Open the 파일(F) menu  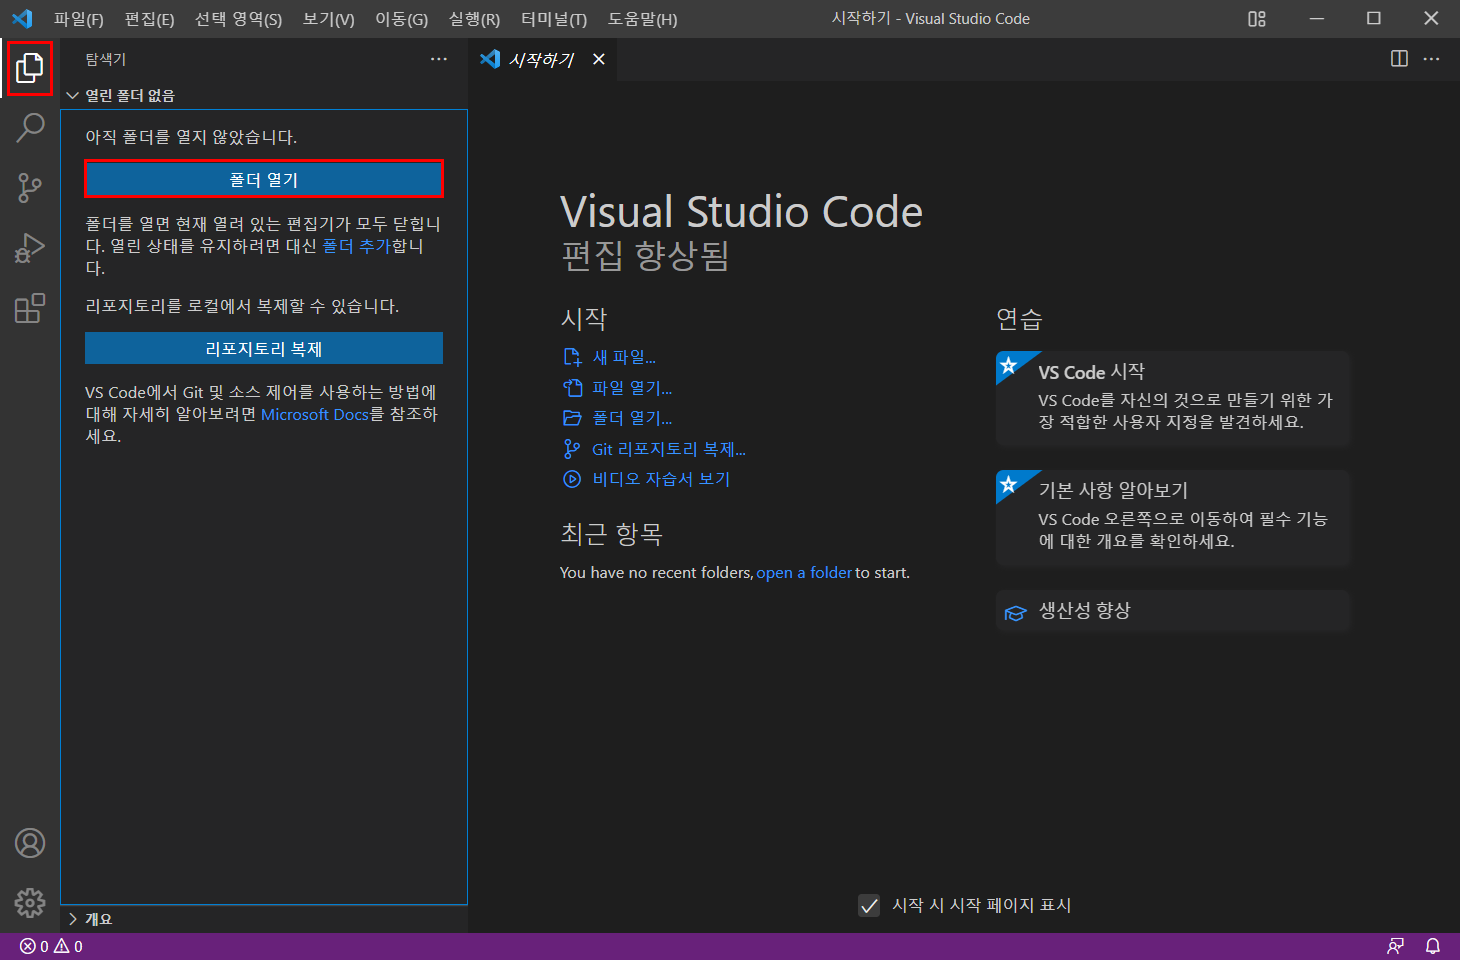coord(79,19)
